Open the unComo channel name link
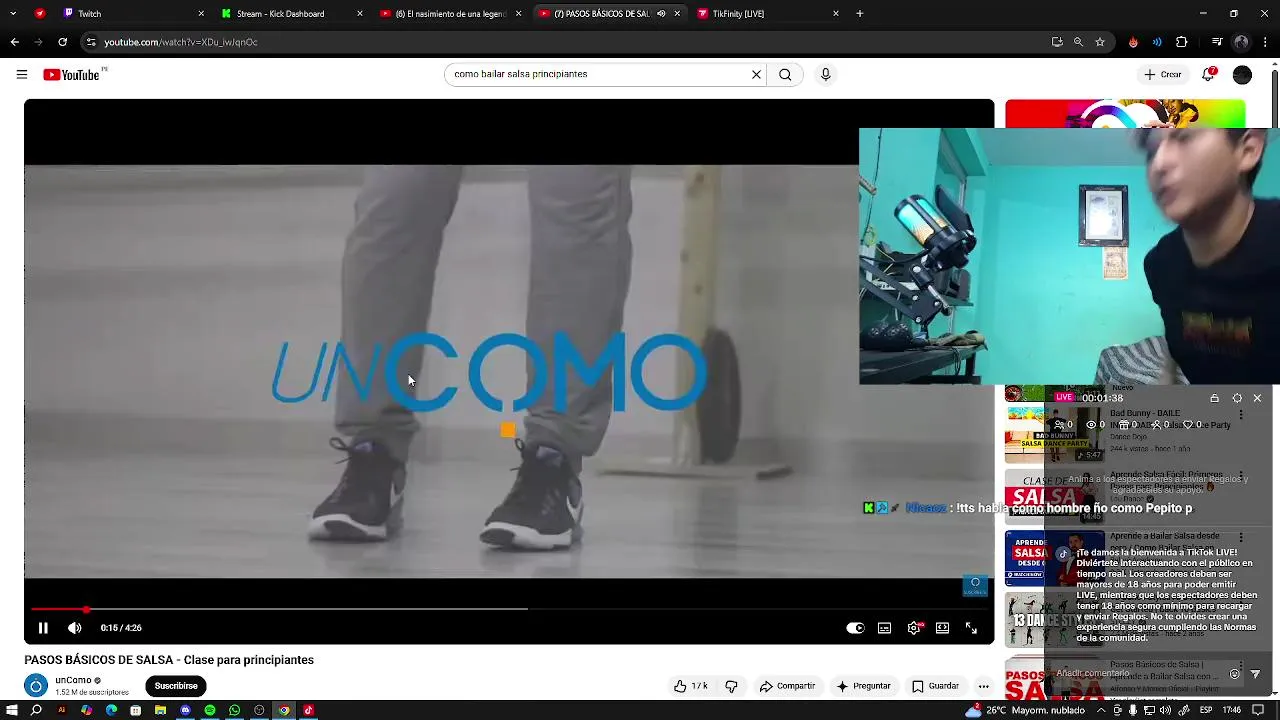This screenshot has height=720, width=1280. point(73,680)
